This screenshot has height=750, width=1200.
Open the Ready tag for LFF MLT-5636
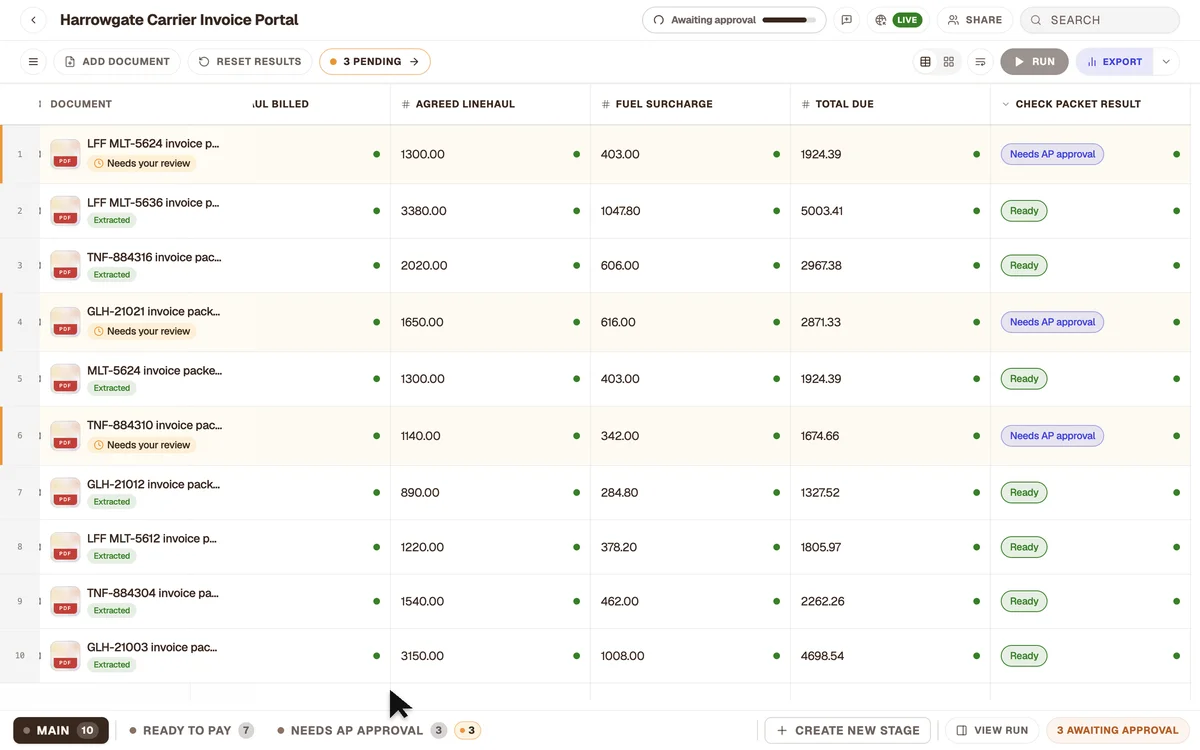click(1024, 211)
